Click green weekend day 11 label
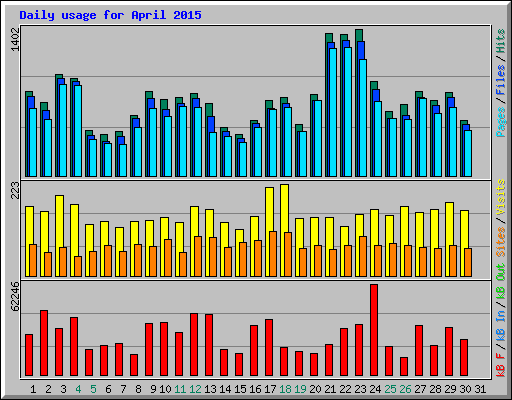Image resolution: width=512 pixels, height=400 pixels. (x=180, y=389)
